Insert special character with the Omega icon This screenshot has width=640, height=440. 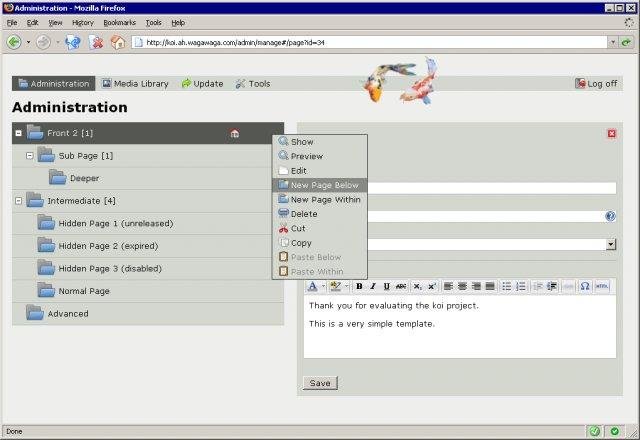[585, 286]
